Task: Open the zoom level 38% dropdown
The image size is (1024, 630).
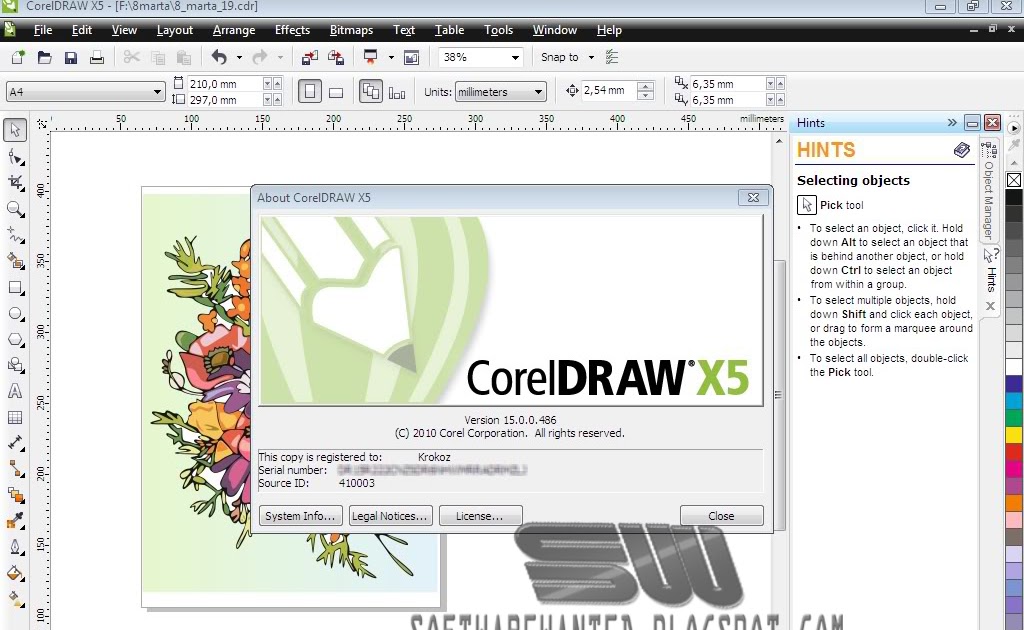Action: (515, 57)
